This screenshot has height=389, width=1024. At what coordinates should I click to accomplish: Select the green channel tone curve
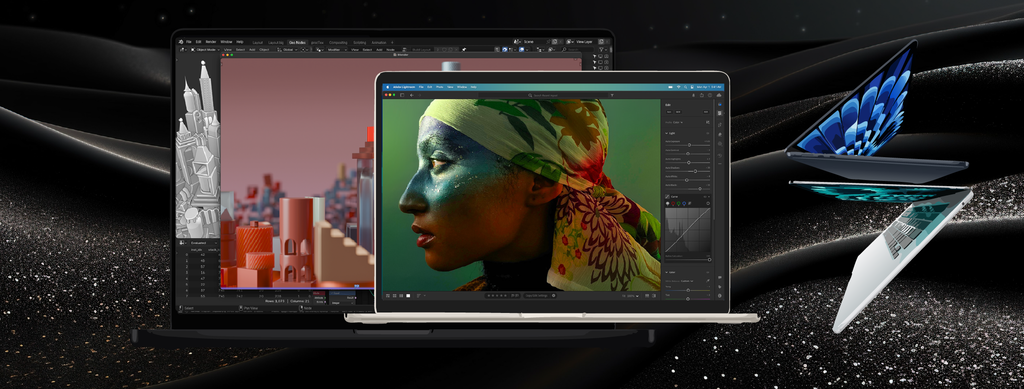click(679, 203)
